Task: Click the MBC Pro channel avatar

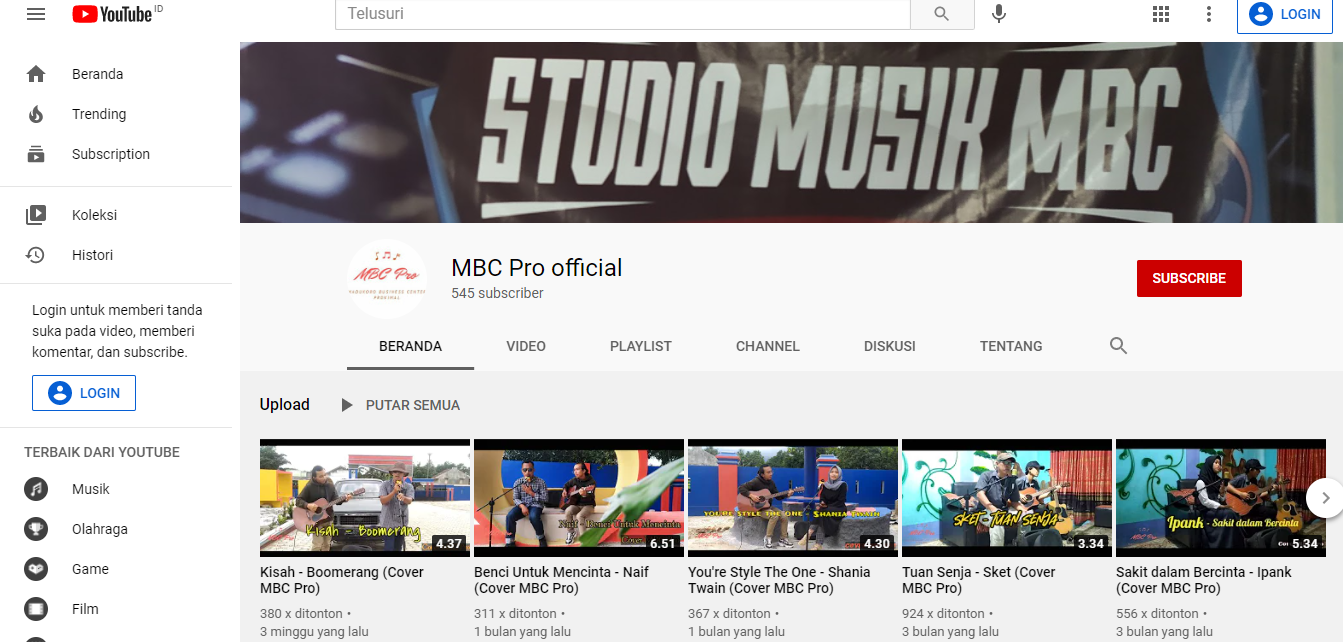Action: click(387, 279)
